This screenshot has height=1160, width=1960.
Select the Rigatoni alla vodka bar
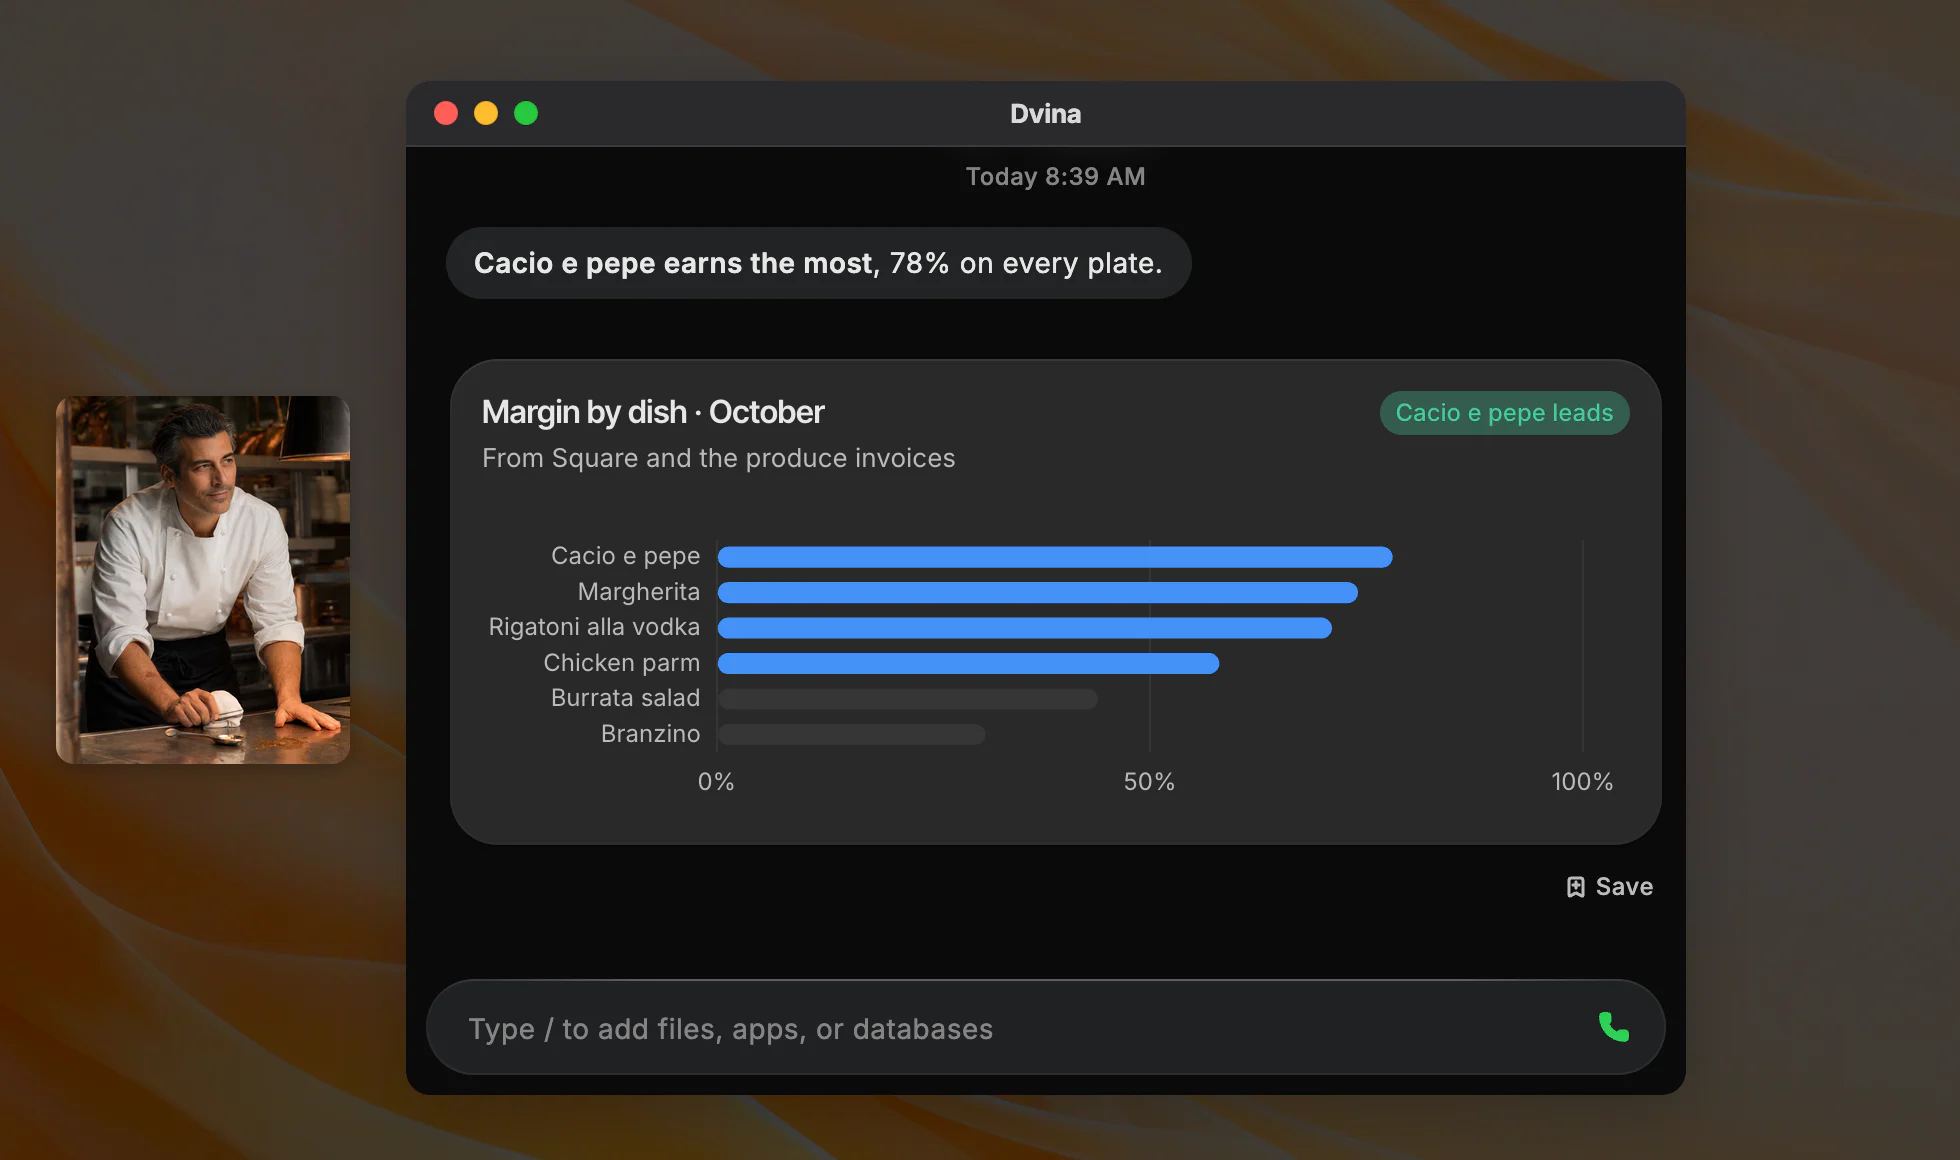(1025, 628)
